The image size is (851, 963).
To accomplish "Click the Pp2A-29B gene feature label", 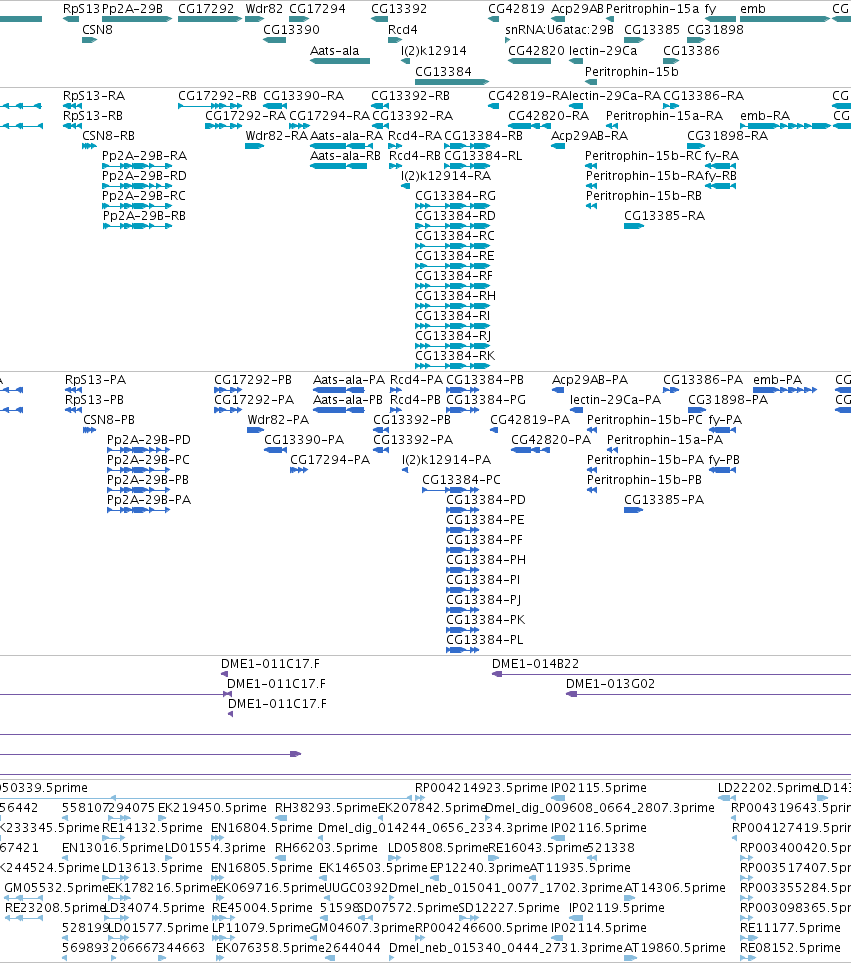I will [133, 9].
